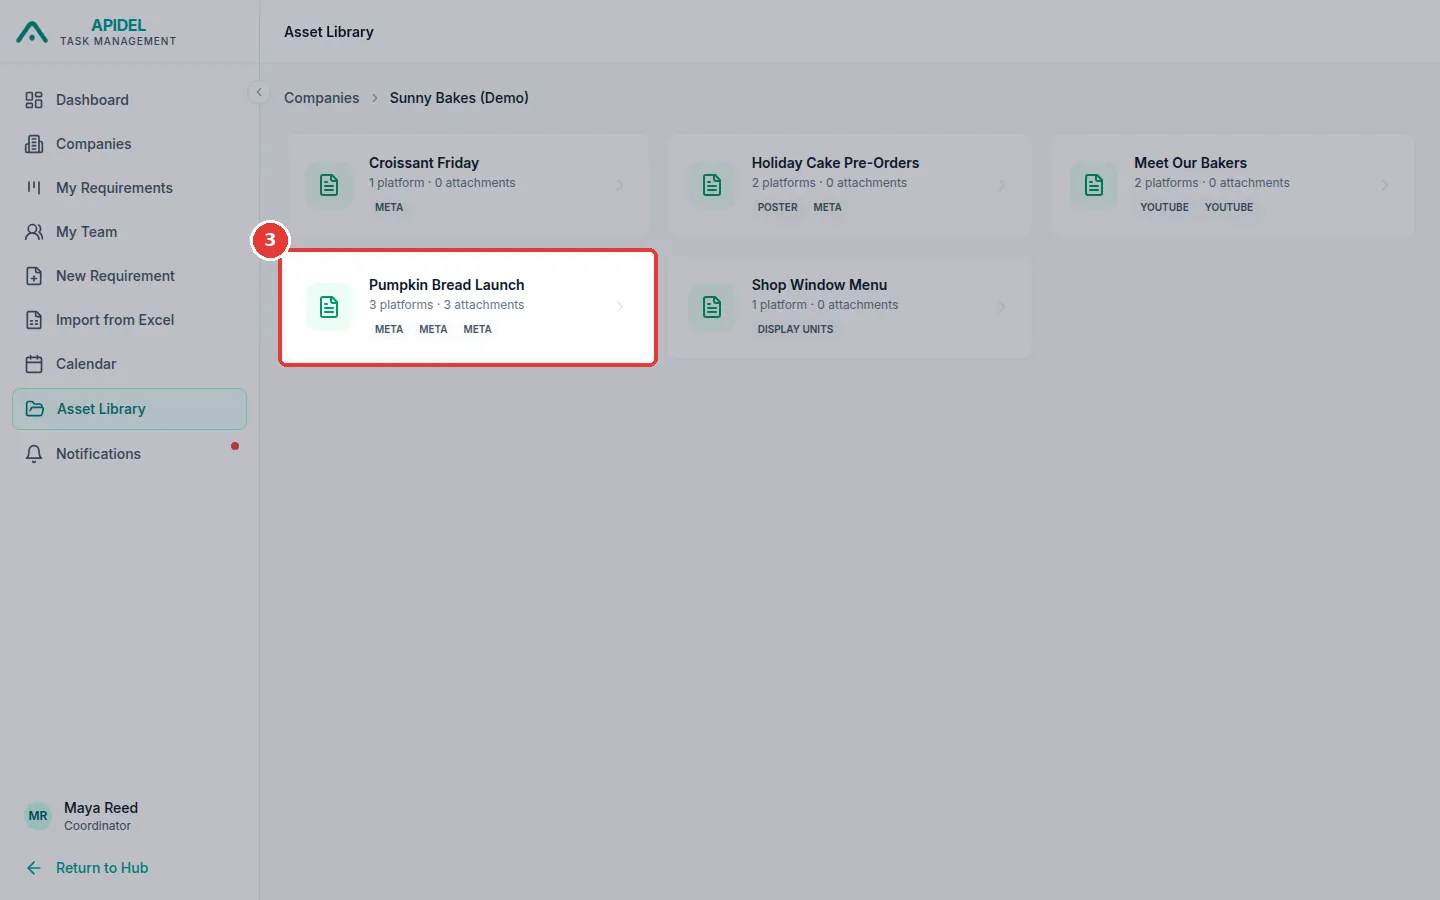The height and width of the screenshot is (900, 1440).
Task: Click the Apidel logo icon
Action: pyautogui.click(x=32, y=33)
